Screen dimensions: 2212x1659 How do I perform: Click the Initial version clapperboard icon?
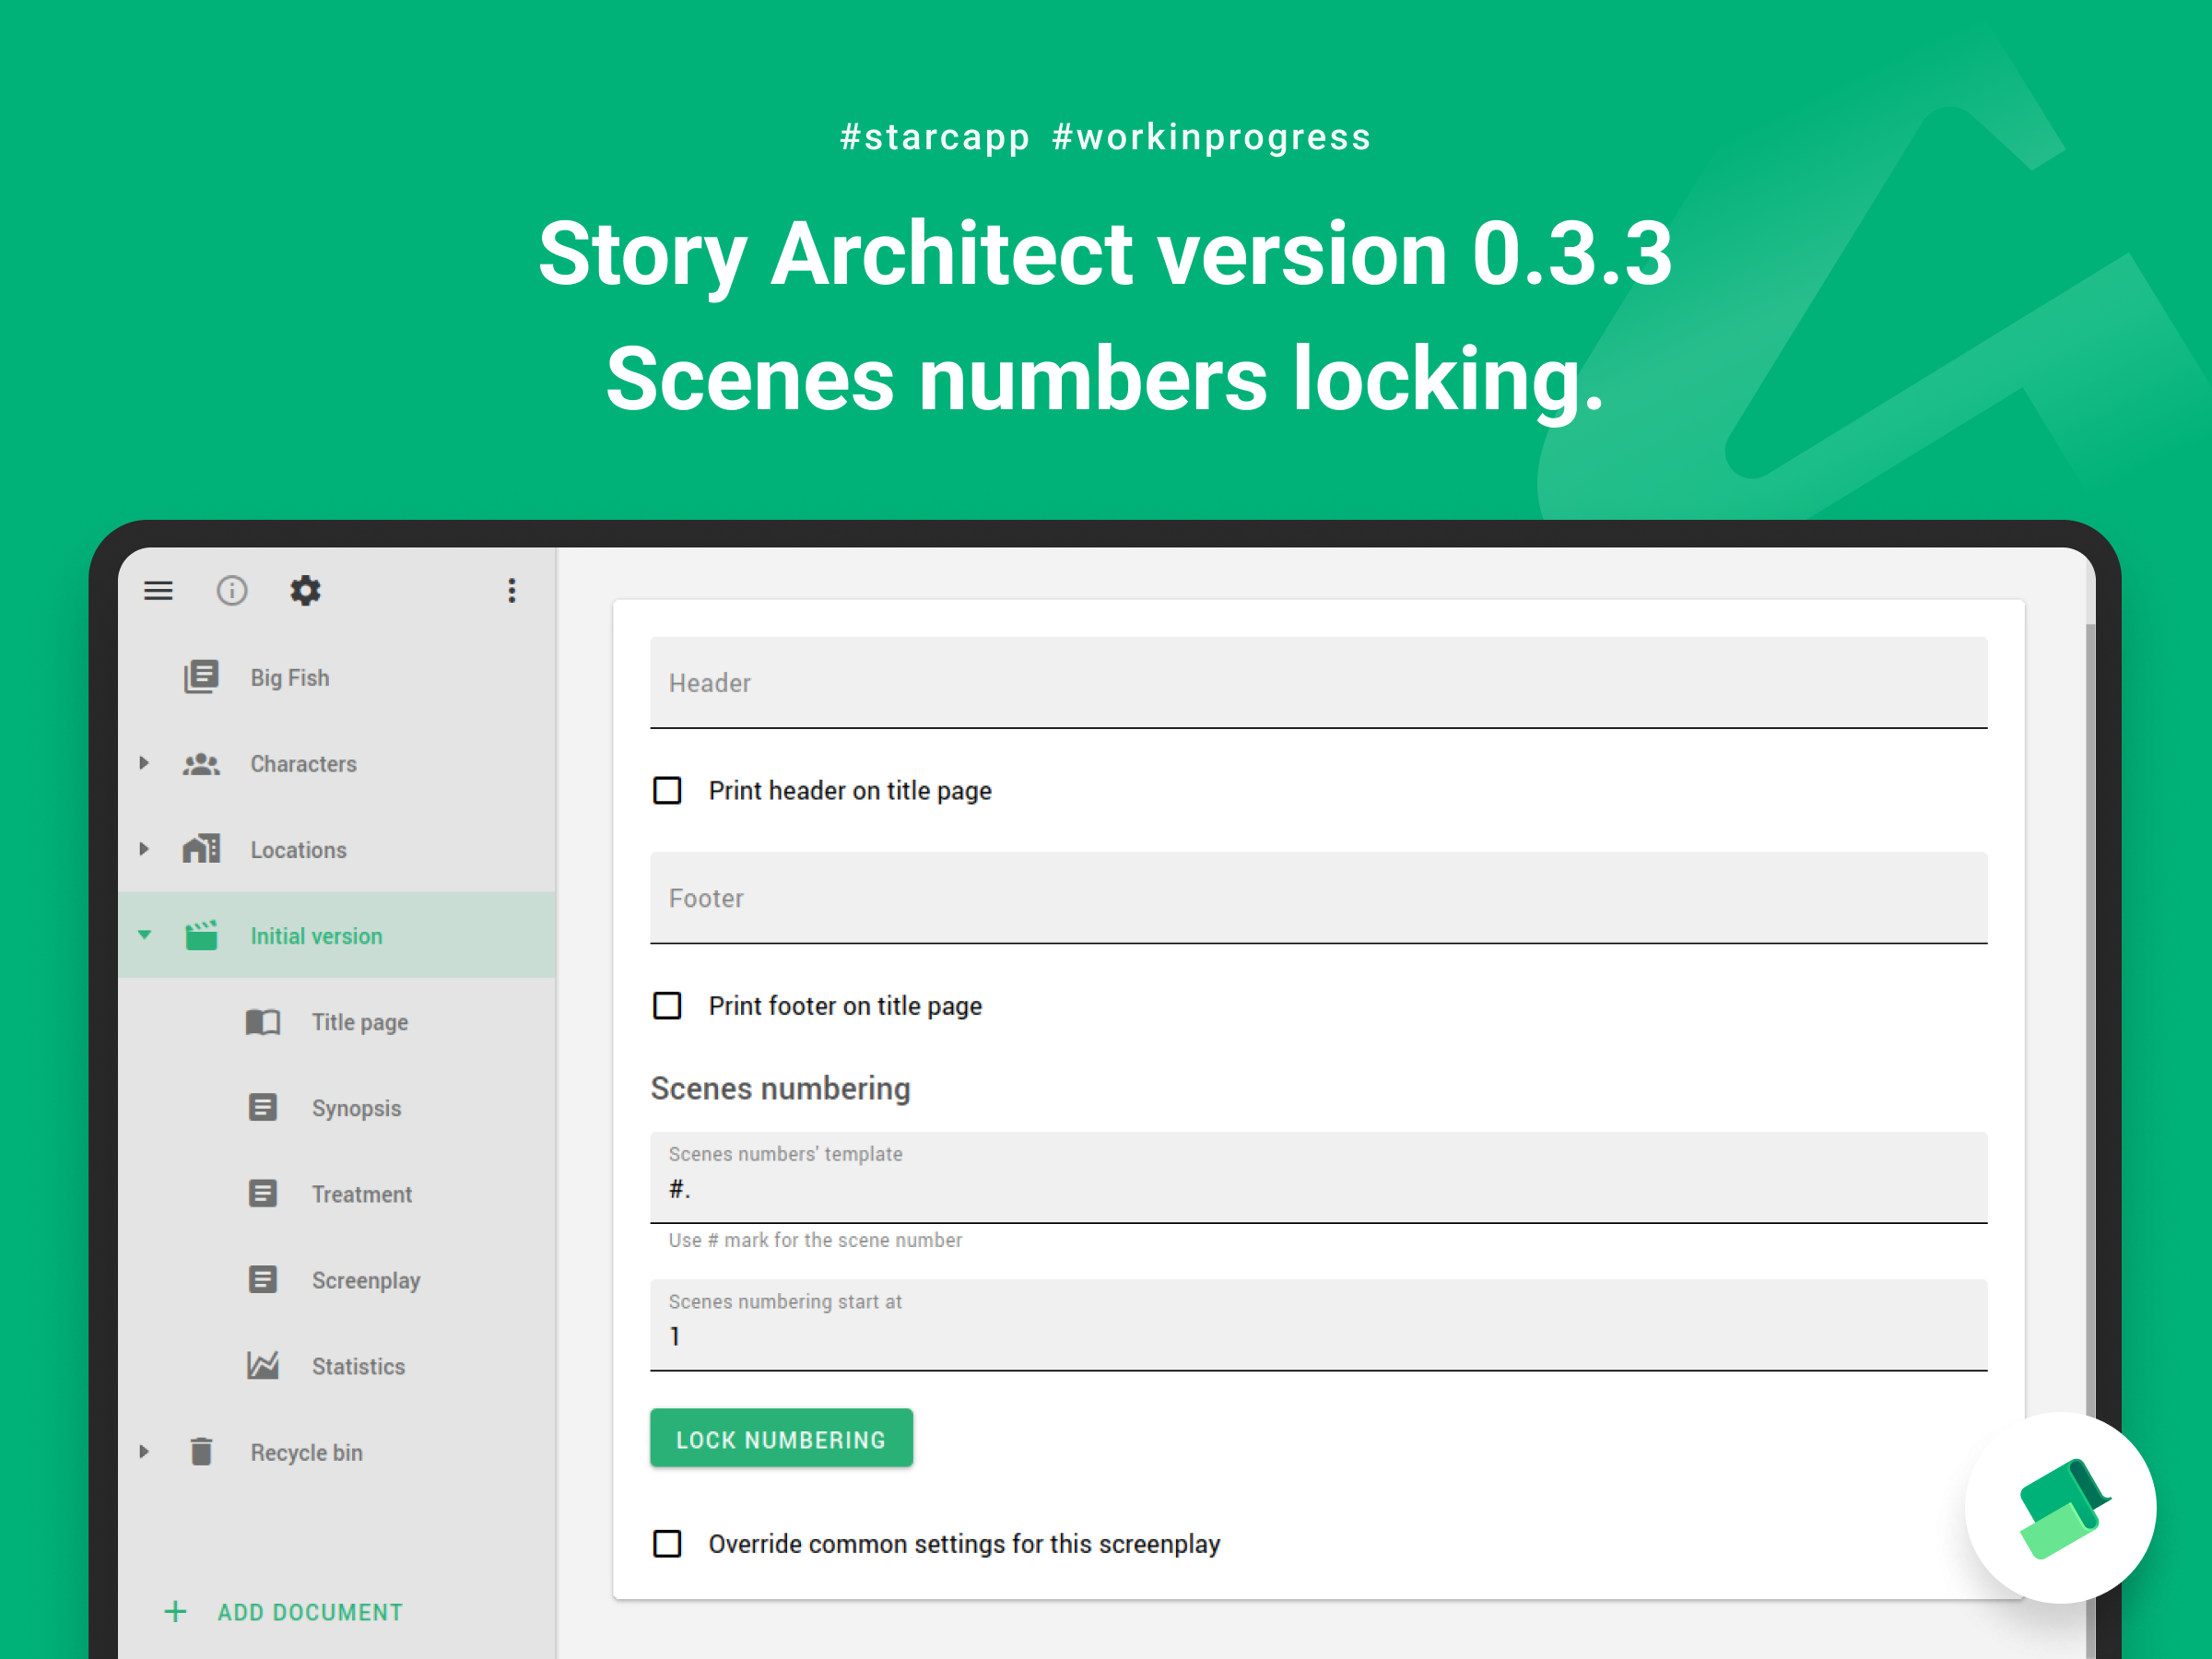pyautogui.click(x=201, y=935)
